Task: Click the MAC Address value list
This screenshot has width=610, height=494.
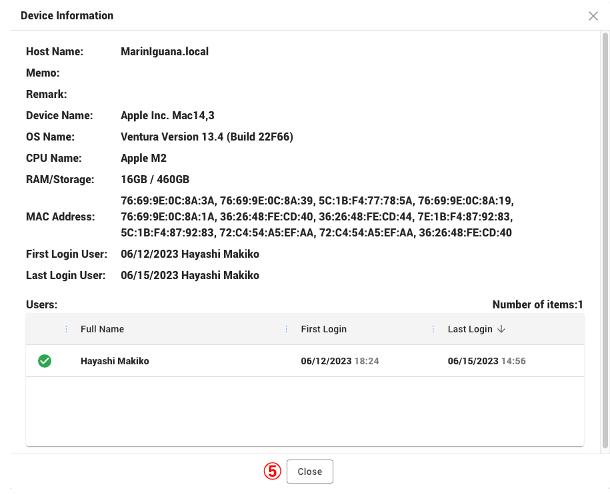Action: click(316, 217)
